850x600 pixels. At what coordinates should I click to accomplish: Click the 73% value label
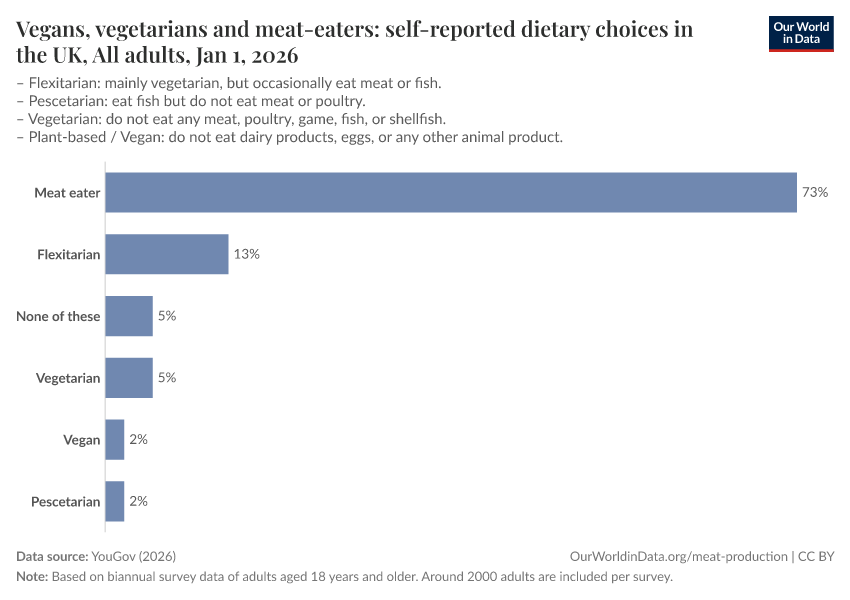pyautogui.click(x=814, y=193)
